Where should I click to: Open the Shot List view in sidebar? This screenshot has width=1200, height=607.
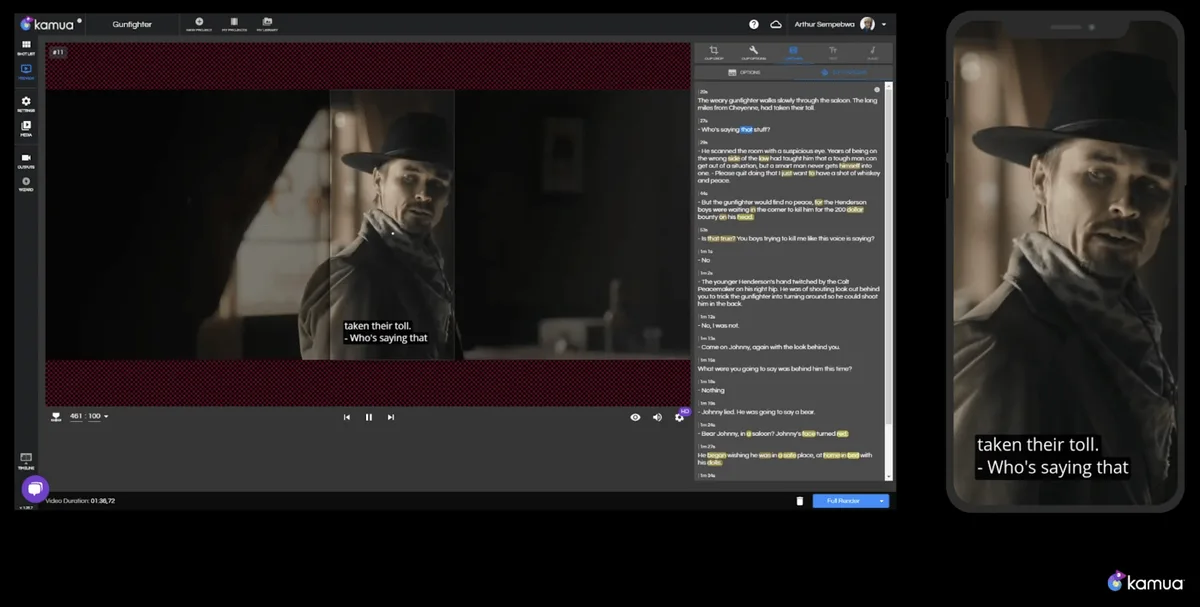click(x=26, y=47)
